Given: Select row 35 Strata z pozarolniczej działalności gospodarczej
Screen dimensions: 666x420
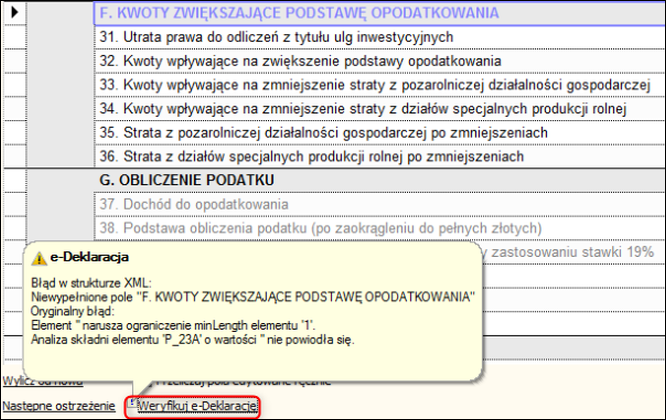Looking at the screenshot, I should [x=380, y=133].
